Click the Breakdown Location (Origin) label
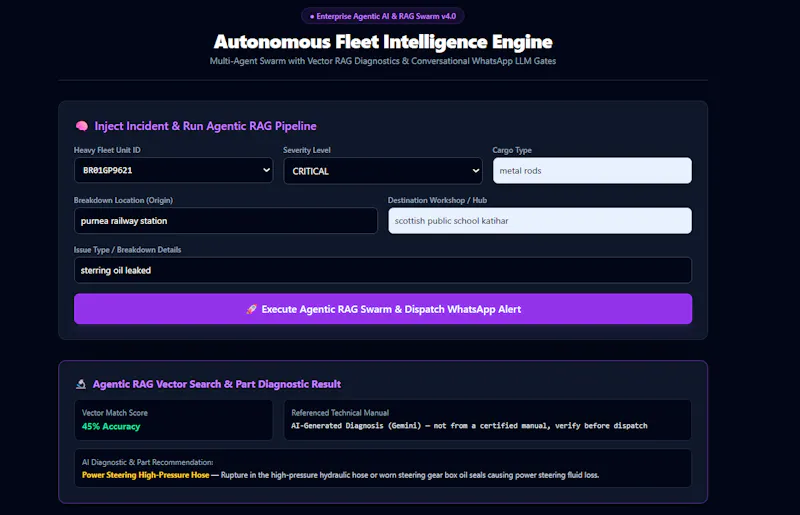The height and width of the screenshot is (515, 800). pyautogui.click(x=123, y=200)
